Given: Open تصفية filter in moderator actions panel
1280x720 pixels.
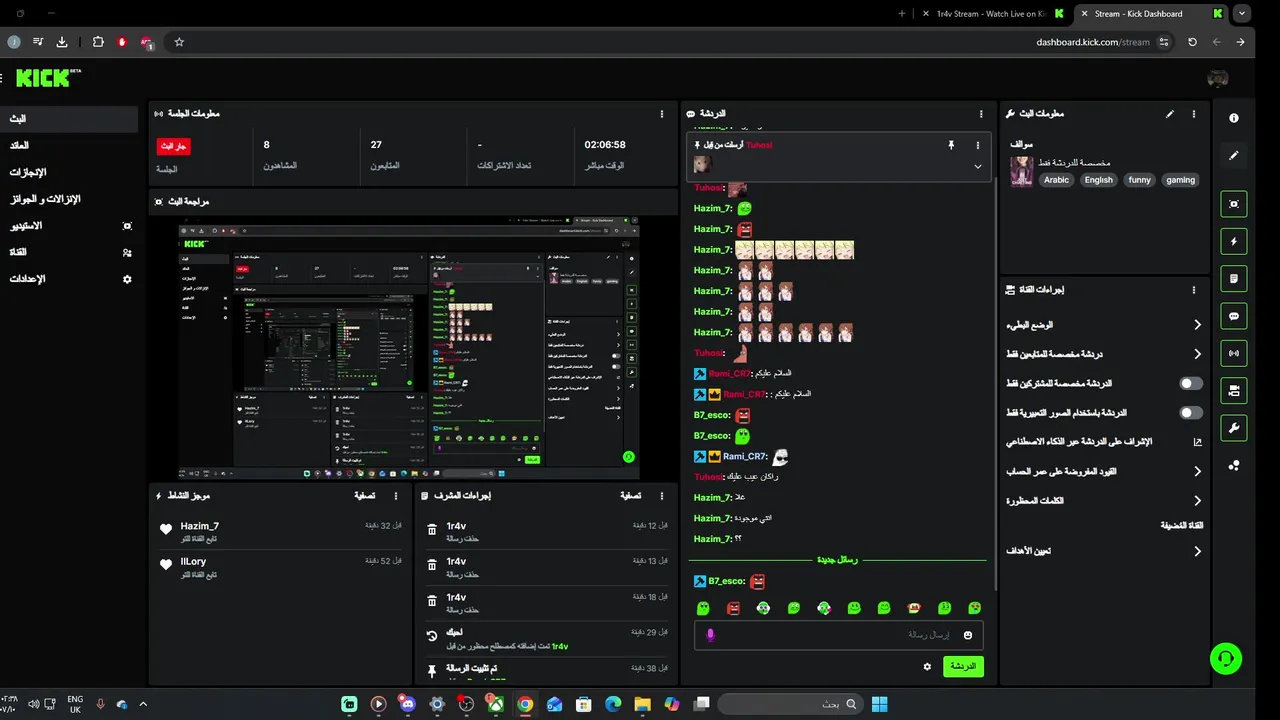Looking at the screenshot, I should tap(630, 496).
